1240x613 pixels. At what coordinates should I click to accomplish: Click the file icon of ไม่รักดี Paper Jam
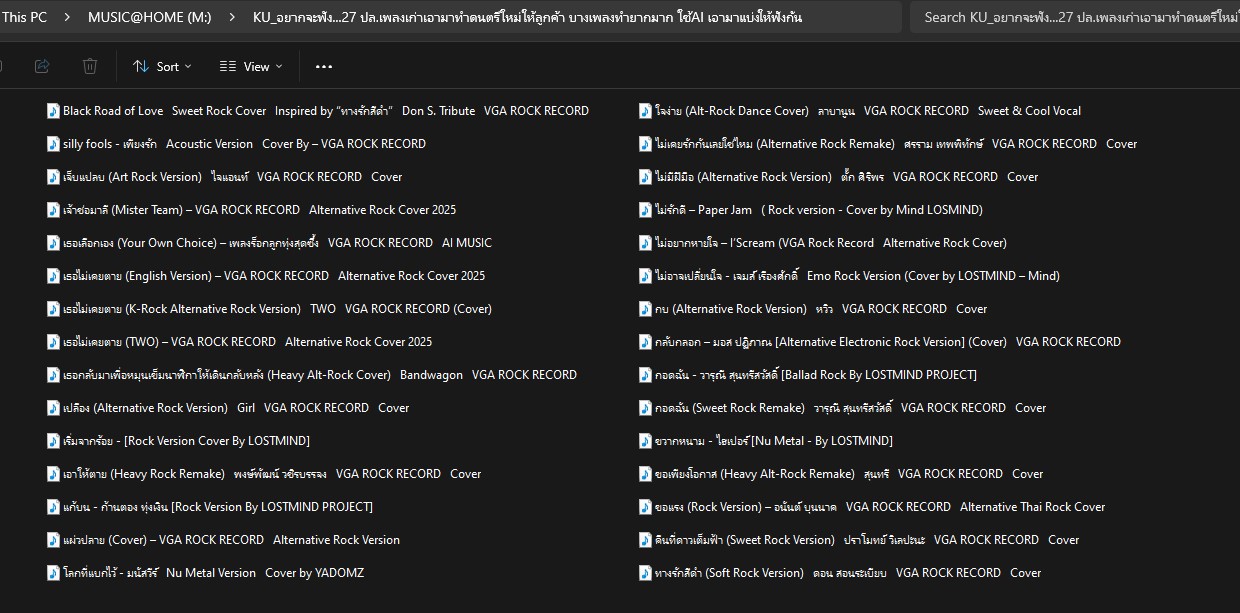[x=645, y=210]
